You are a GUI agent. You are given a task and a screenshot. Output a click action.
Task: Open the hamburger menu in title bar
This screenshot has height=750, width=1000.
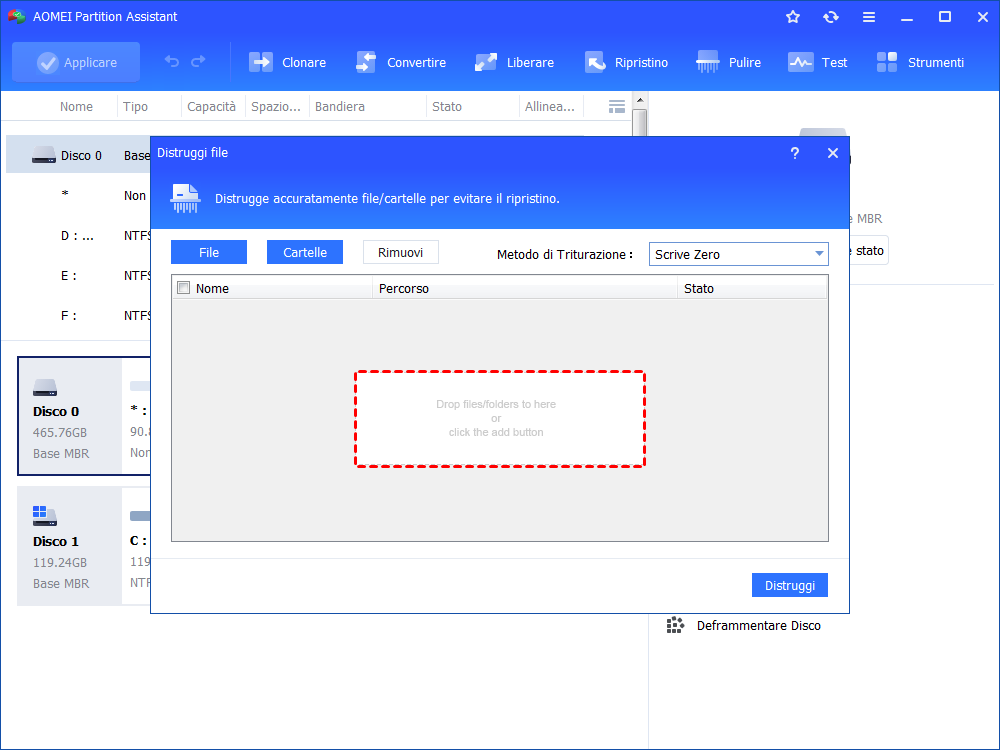[869, 17]
